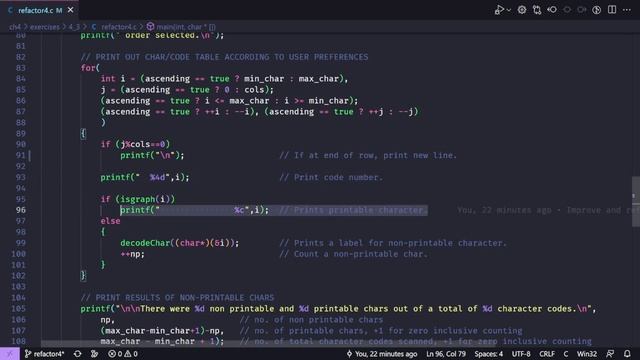640x360 pixels.
Task: Switch git branch refactor4 in status bar
Action: point(44,354)
